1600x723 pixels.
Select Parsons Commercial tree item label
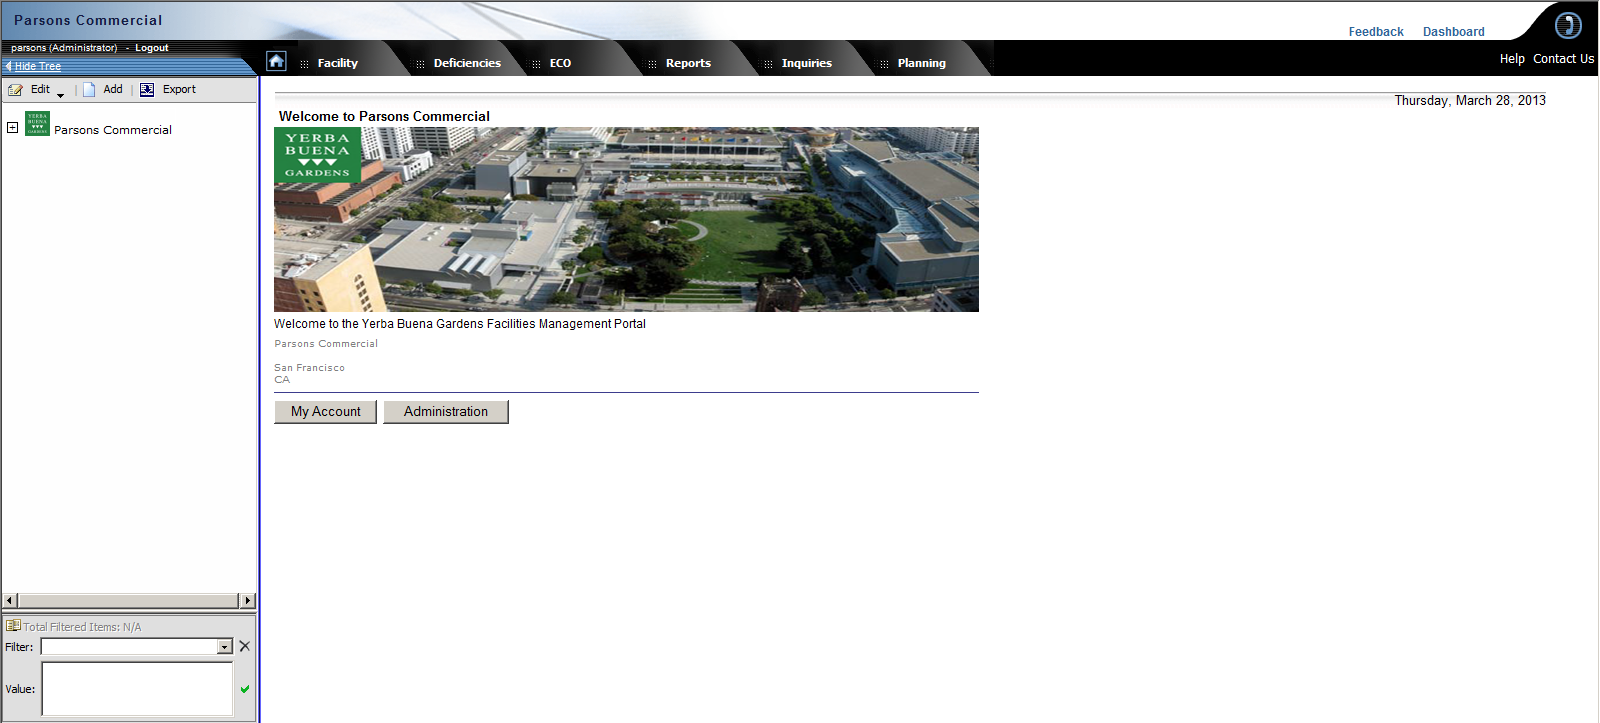click(113, 130)
